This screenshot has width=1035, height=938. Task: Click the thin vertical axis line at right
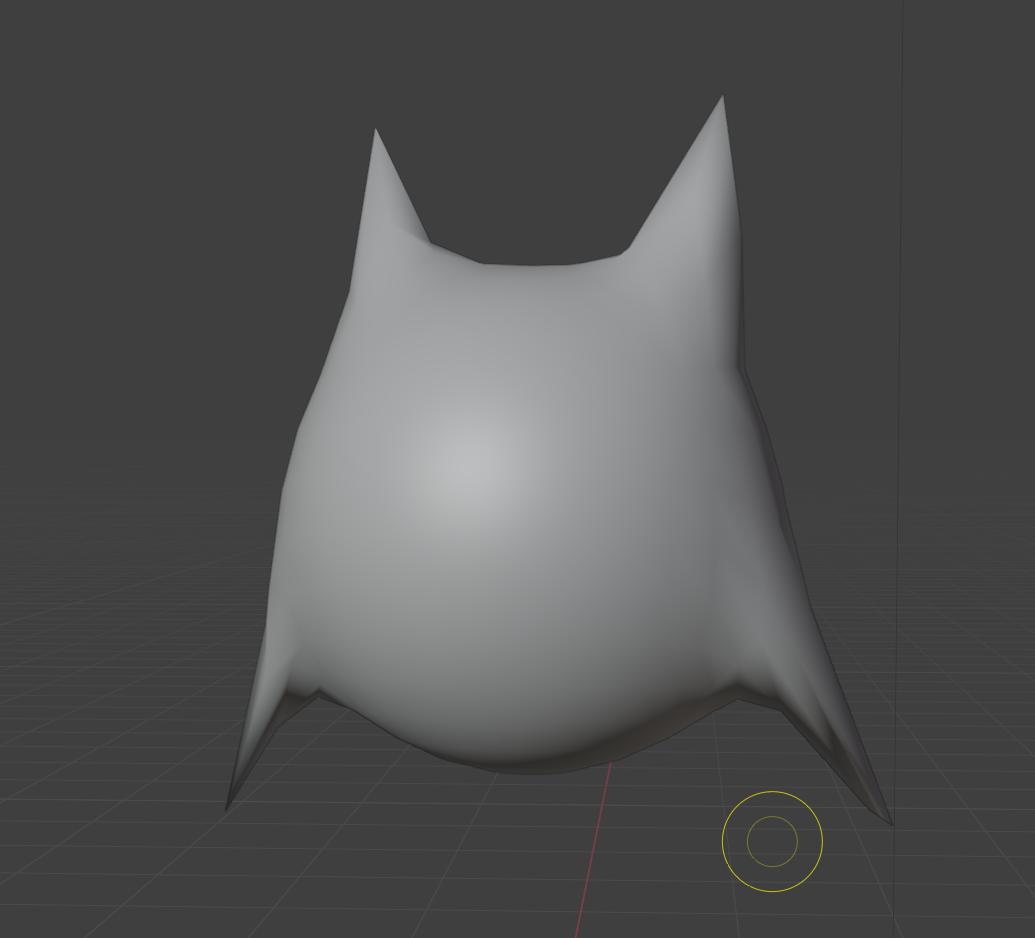point(899,300)
